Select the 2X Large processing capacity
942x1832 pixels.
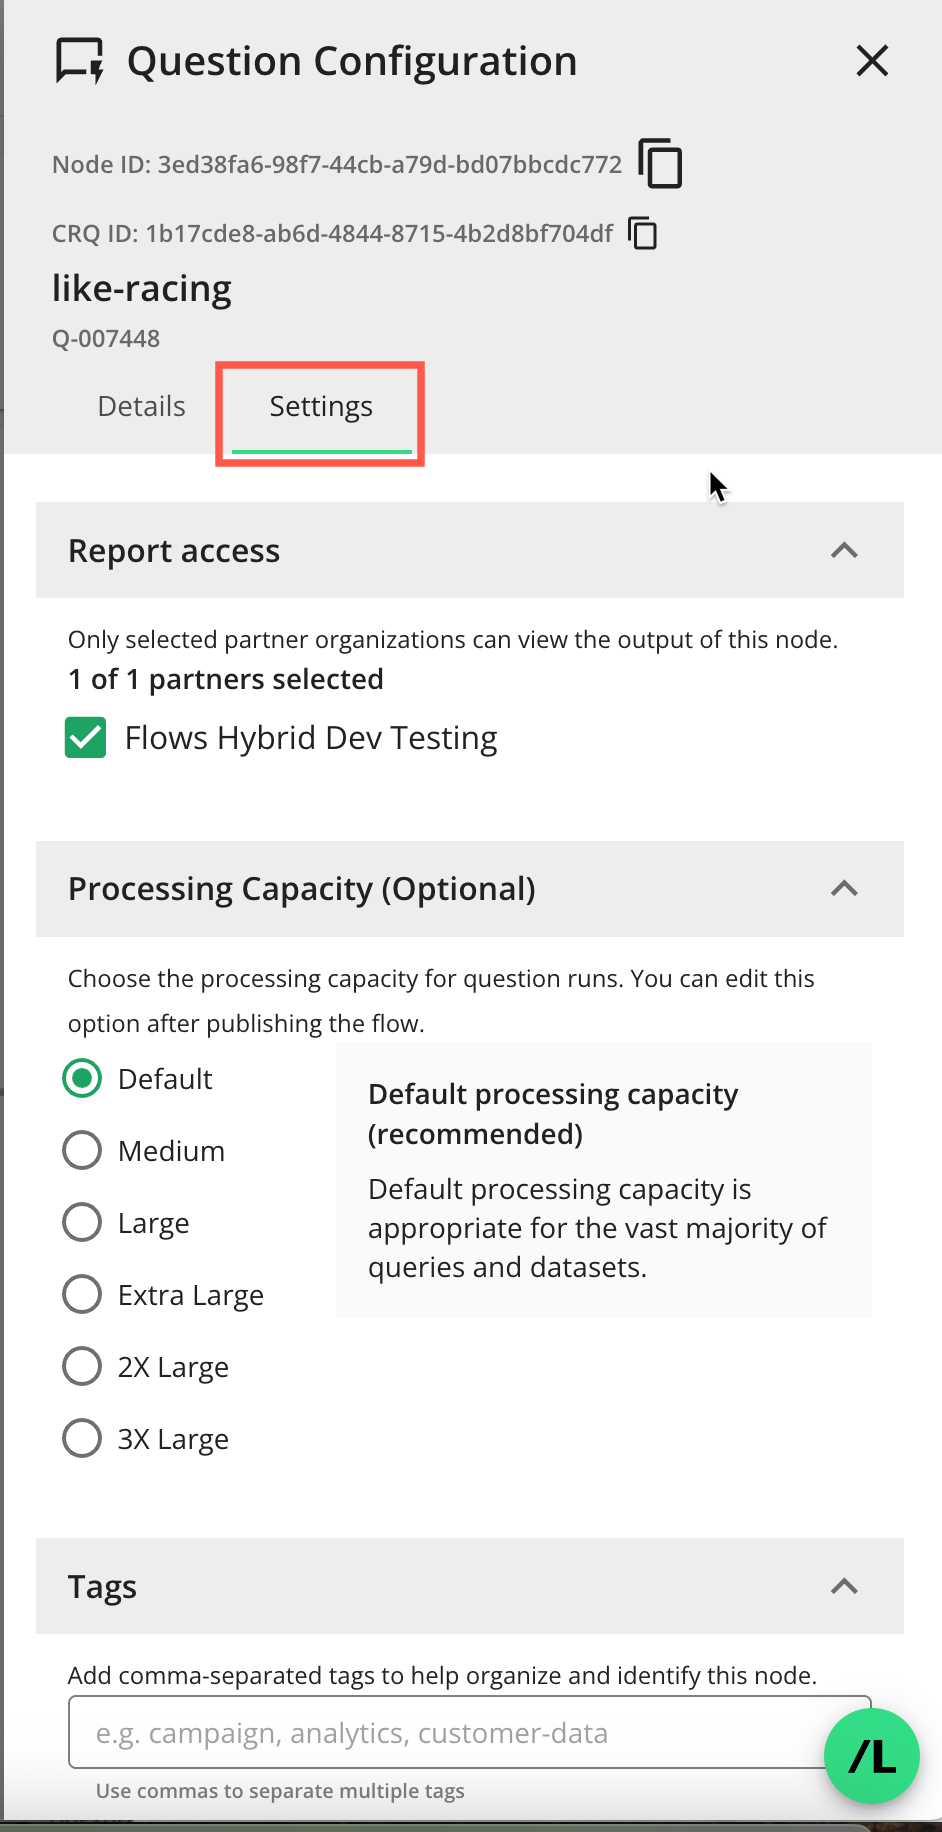pyautogui.click(x=82, y=1366)
